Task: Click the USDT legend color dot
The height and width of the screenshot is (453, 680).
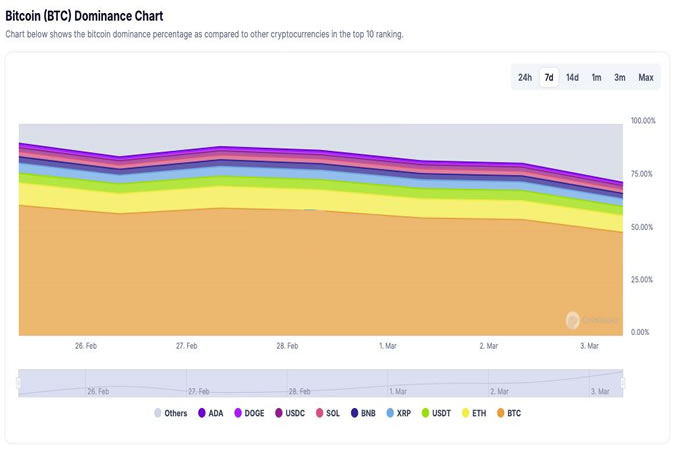Action: click(425, 413)
